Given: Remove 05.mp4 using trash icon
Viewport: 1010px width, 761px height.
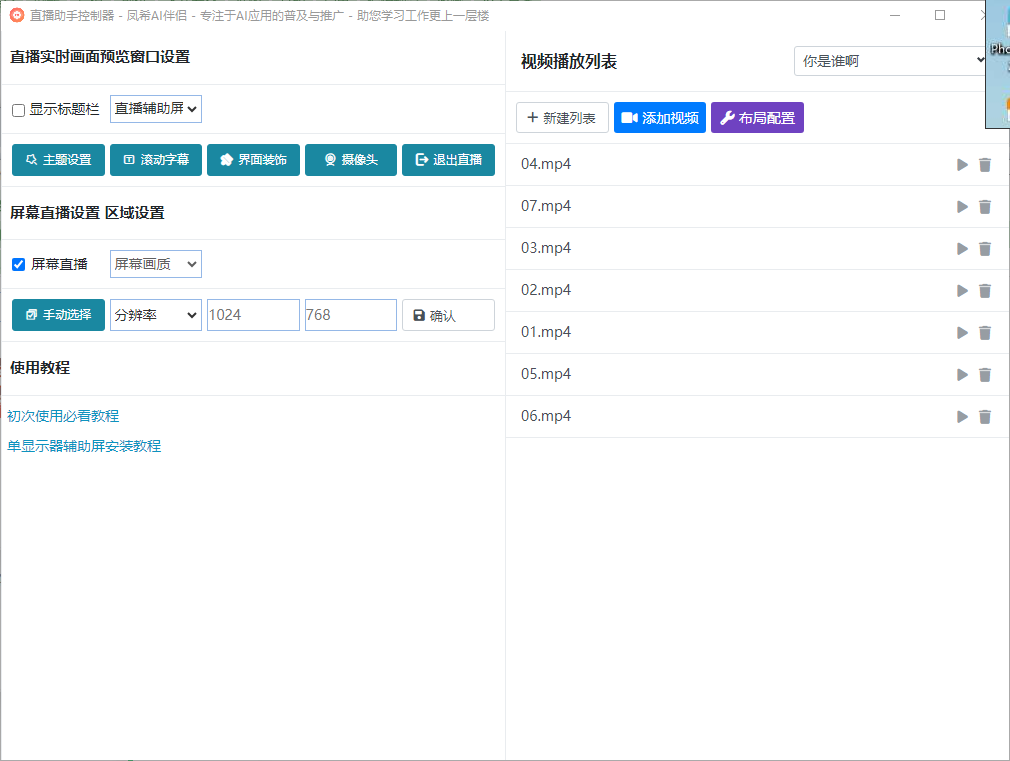Looking at the screenshot, I should pyautogui.click(x=985, y=375).
